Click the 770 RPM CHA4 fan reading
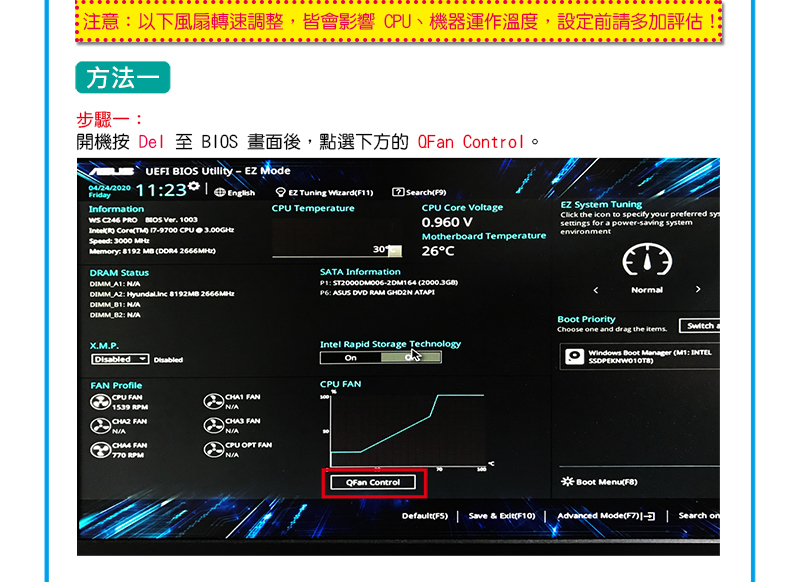 128,455
